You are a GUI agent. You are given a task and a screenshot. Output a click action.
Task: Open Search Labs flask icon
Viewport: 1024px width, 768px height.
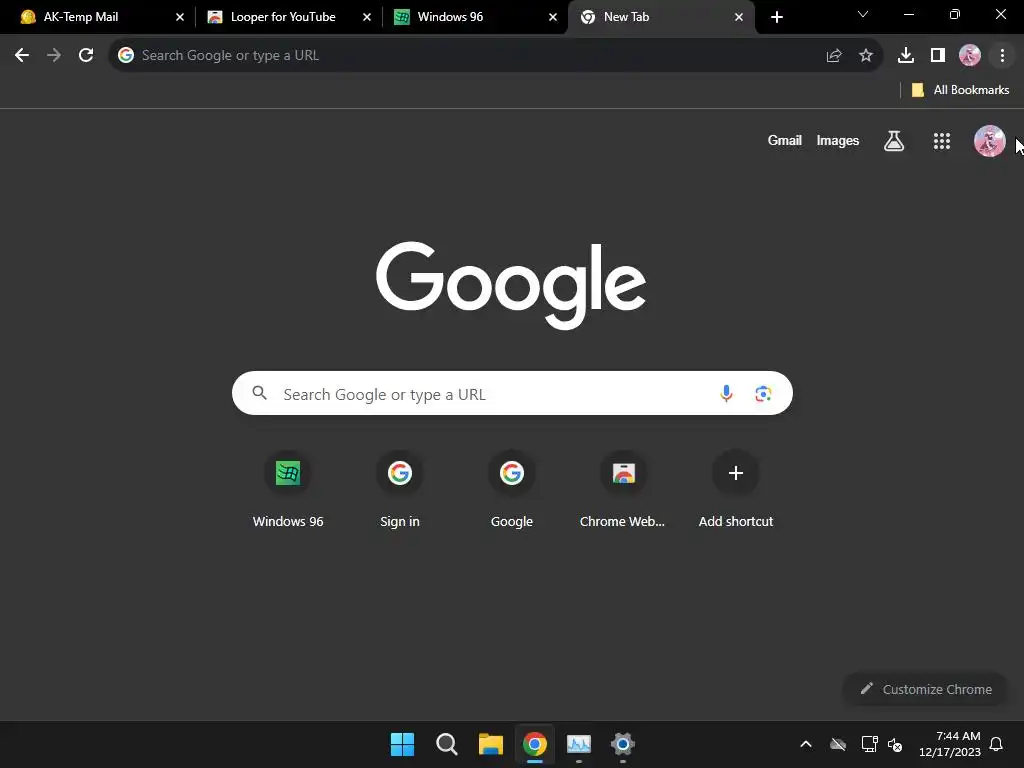point(894,140)
